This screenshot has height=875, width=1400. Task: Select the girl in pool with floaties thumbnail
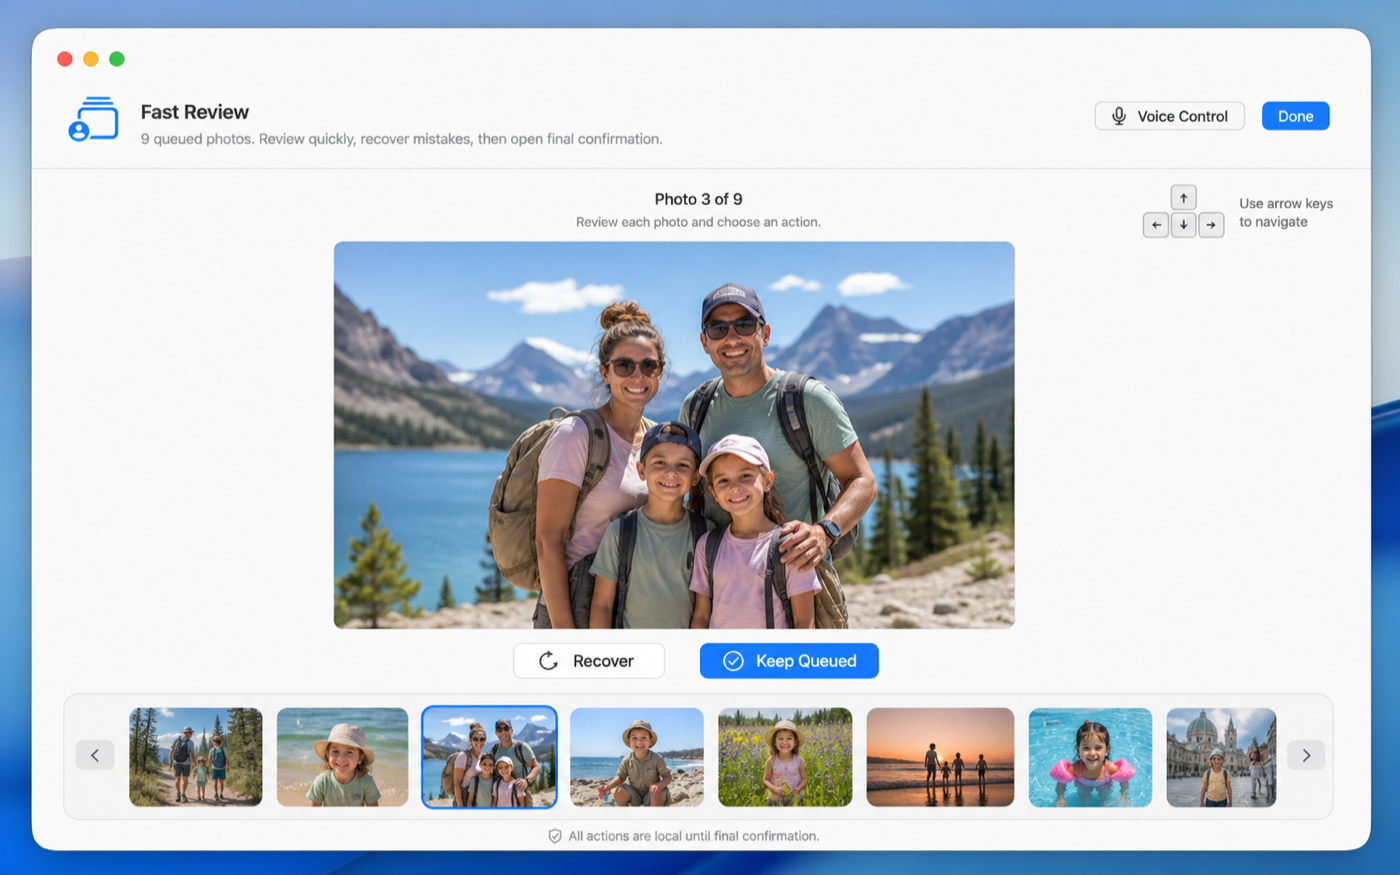coord(1090,757)
